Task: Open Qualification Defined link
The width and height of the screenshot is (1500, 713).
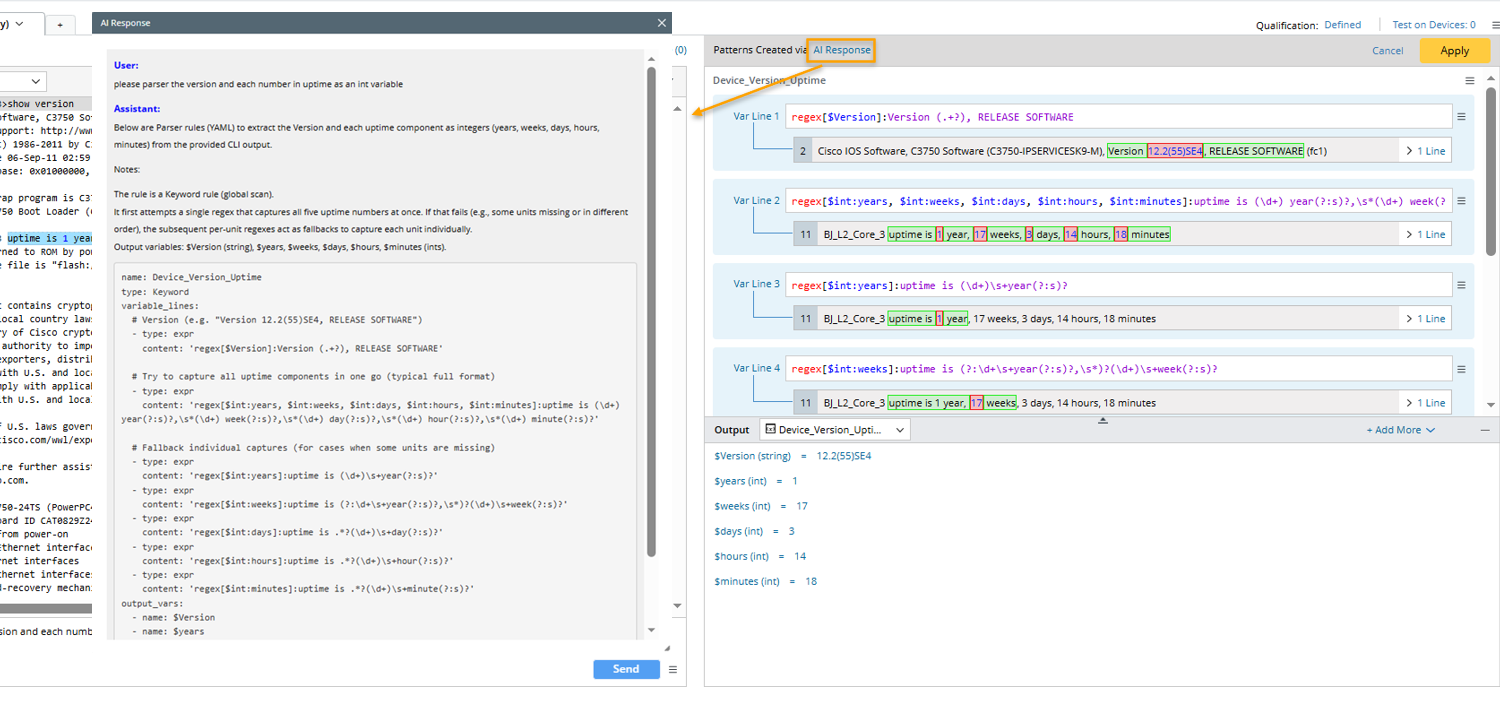Action: (1342, 25)
